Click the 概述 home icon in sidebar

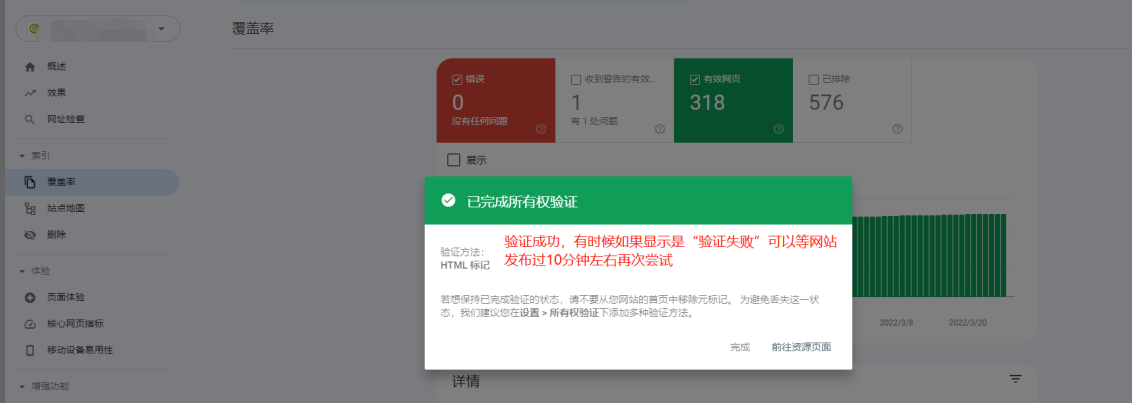pos(29,66)
